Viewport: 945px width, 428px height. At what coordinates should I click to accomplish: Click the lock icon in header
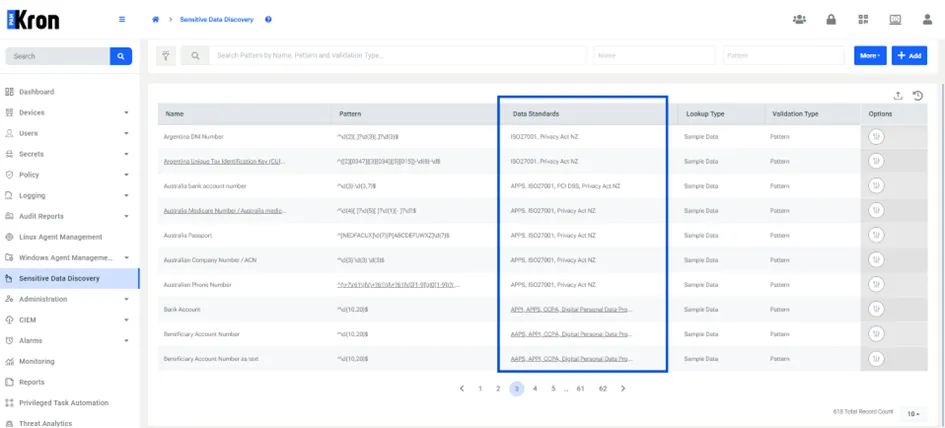coord(831,19)
